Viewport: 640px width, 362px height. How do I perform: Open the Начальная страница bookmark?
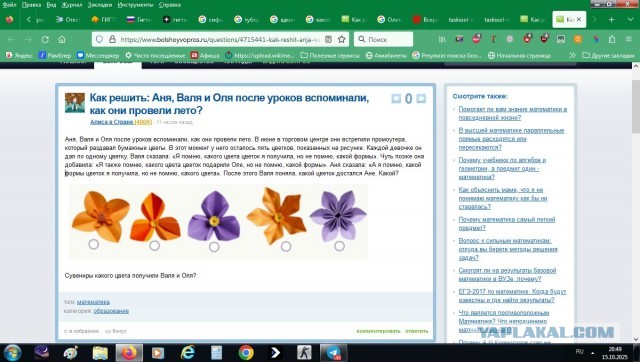[x=519, y=55]
